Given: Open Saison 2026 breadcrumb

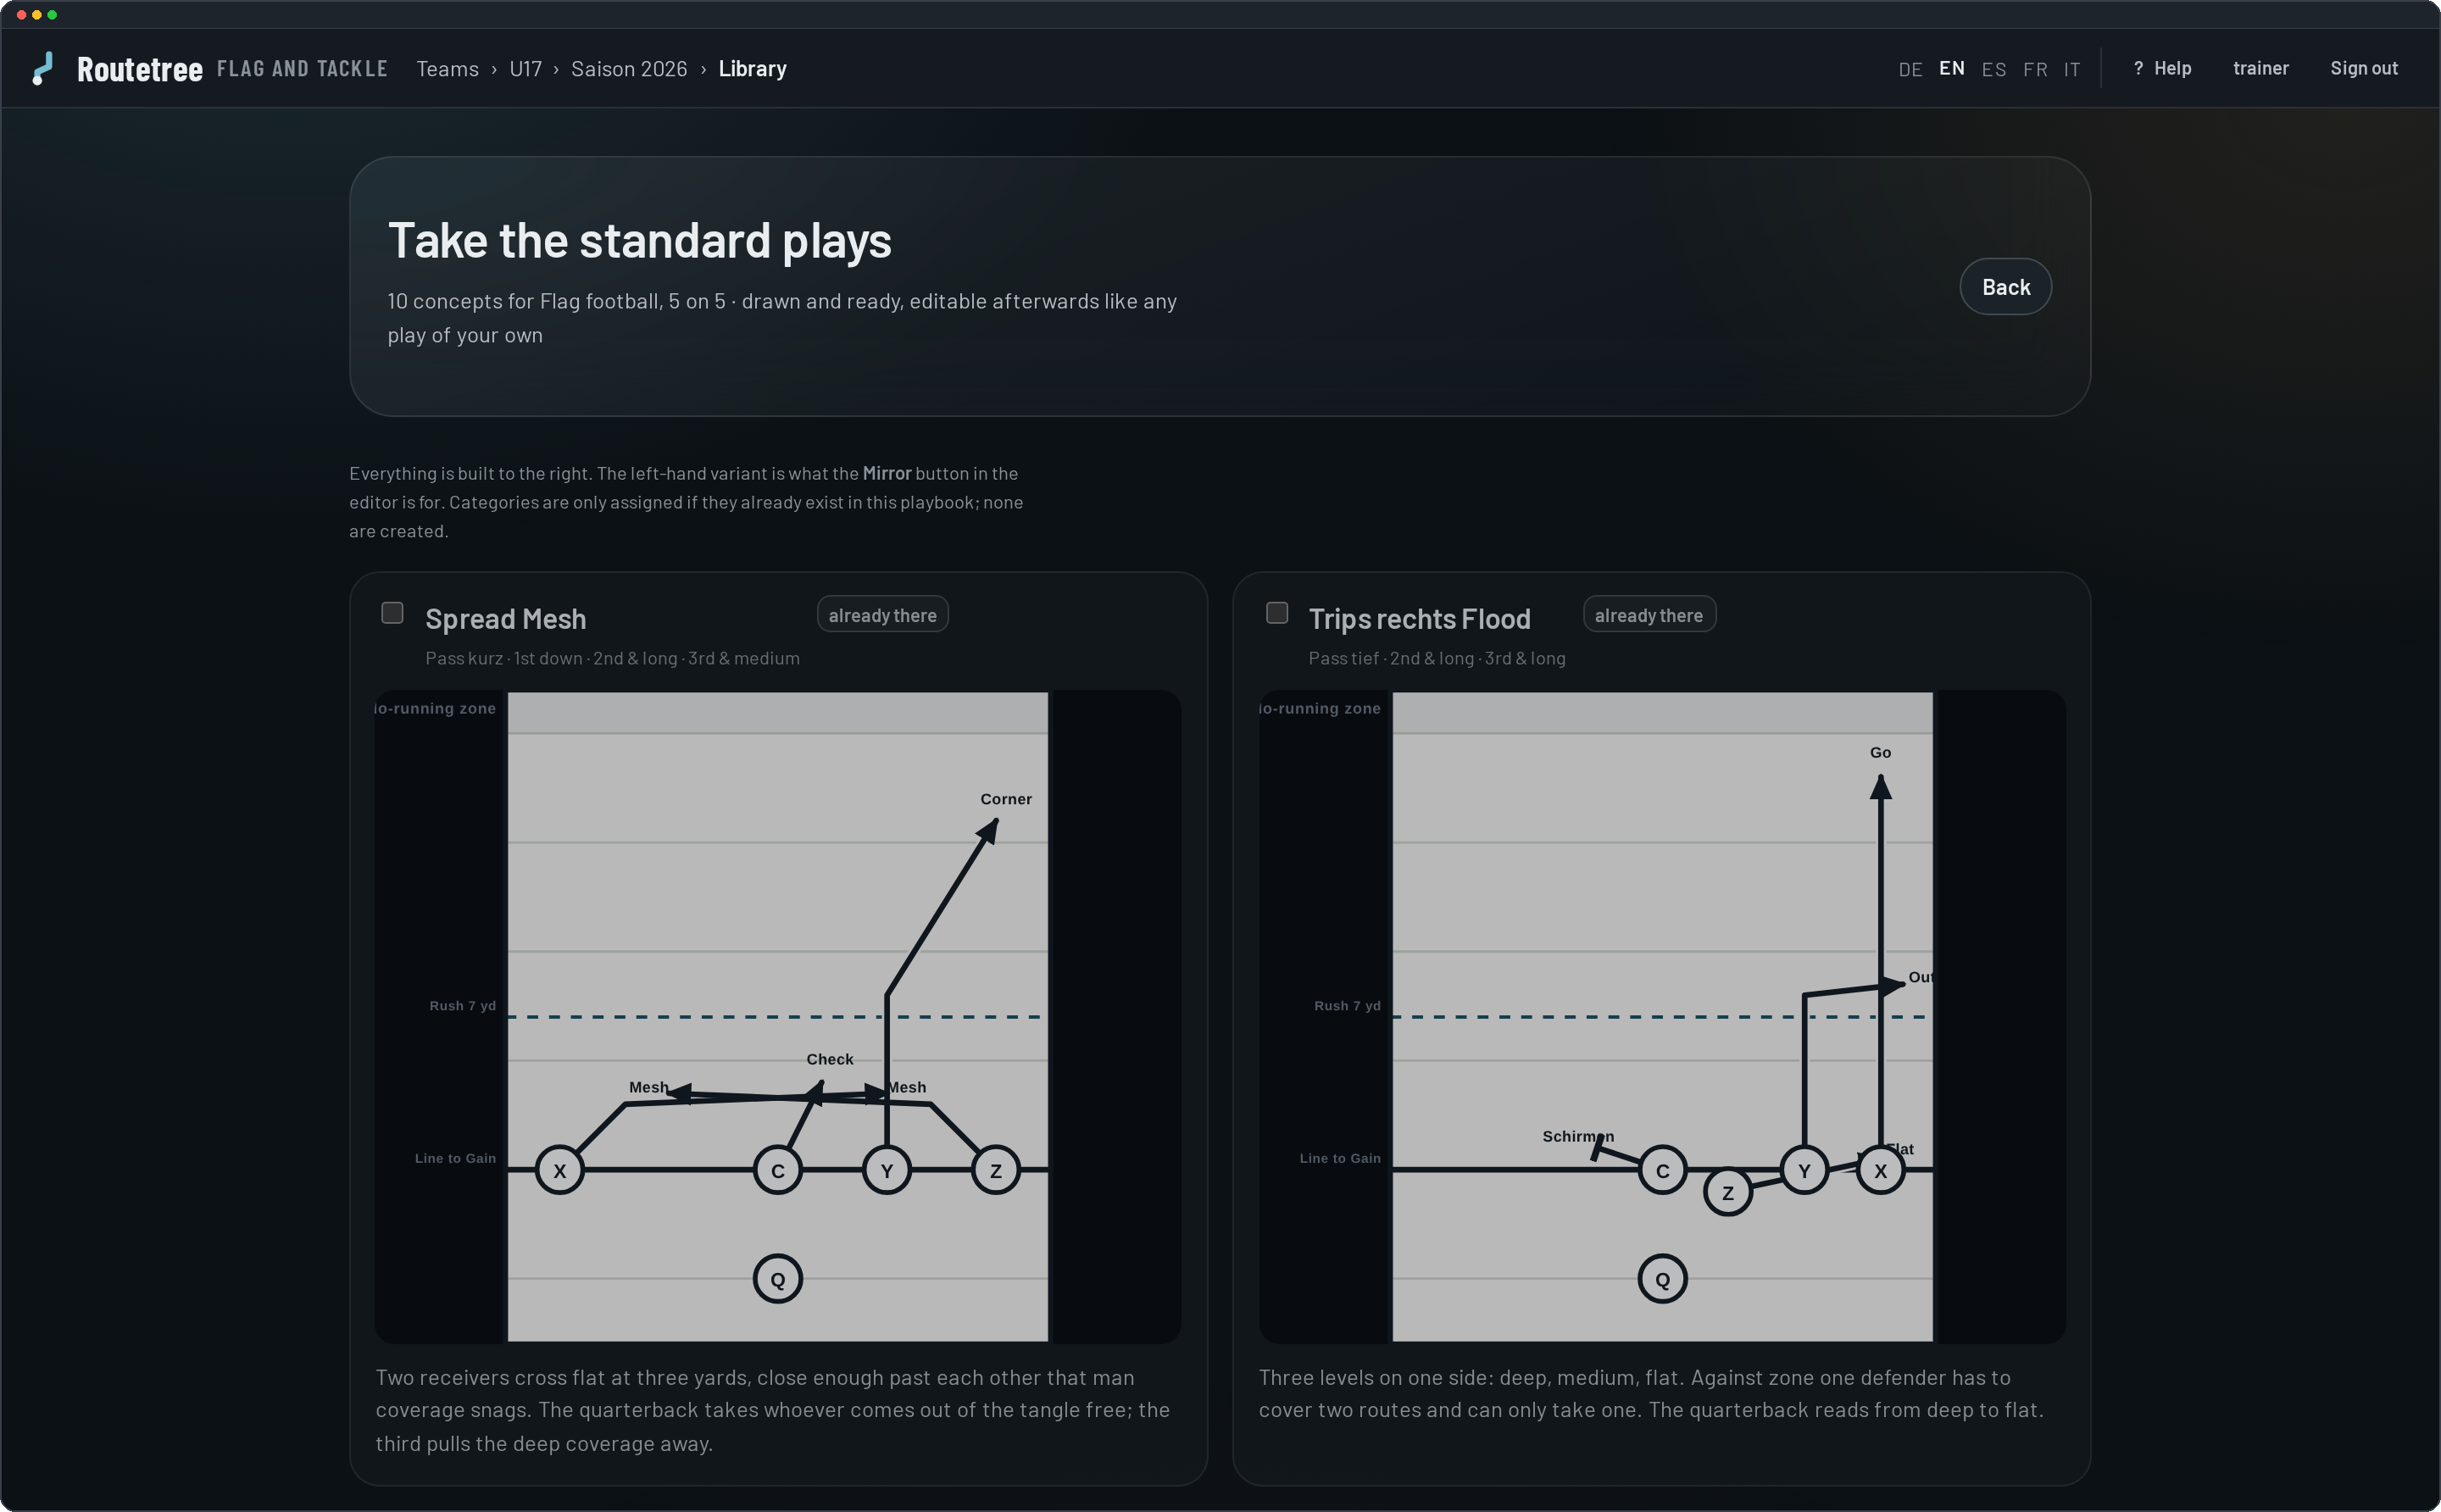Looking at the screenshot, I should [x=629, y=69].
